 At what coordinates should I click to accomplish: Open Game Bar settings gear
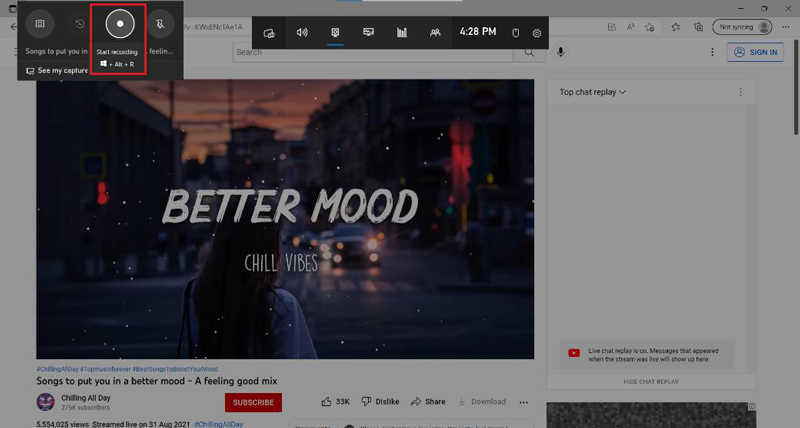pyautogui.click(x=537, y=33)
